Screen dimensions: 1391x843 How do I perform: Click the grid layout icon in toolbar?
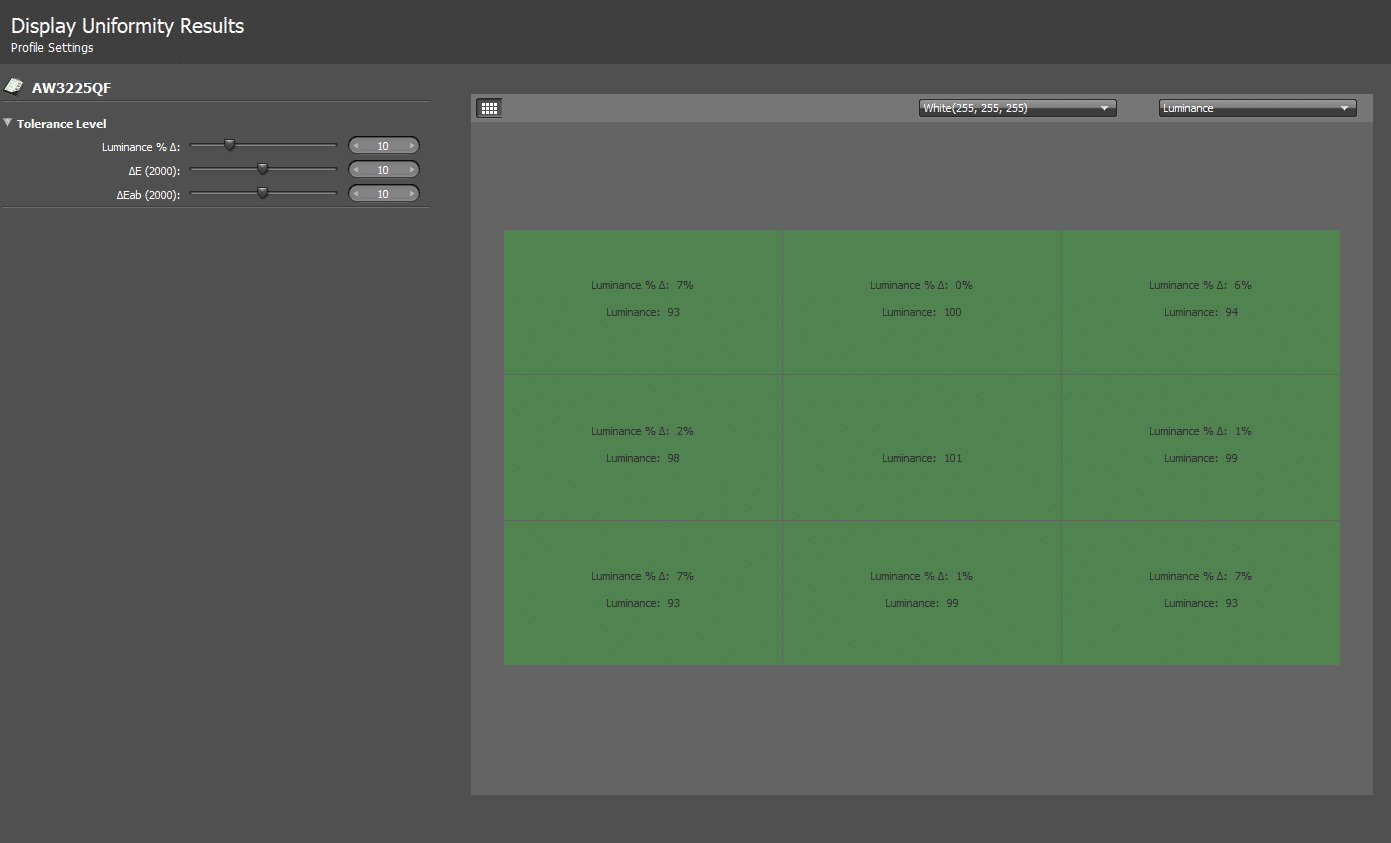click(489, 108)
